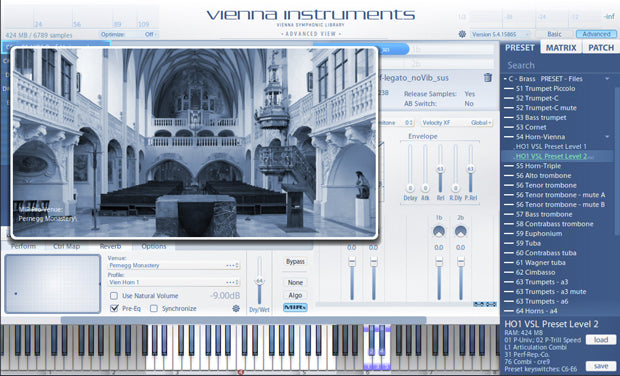The height and width of the screenshot is (376, 620).
Task: Open the Optimize Off dropdown
Action: pos(129,34)
